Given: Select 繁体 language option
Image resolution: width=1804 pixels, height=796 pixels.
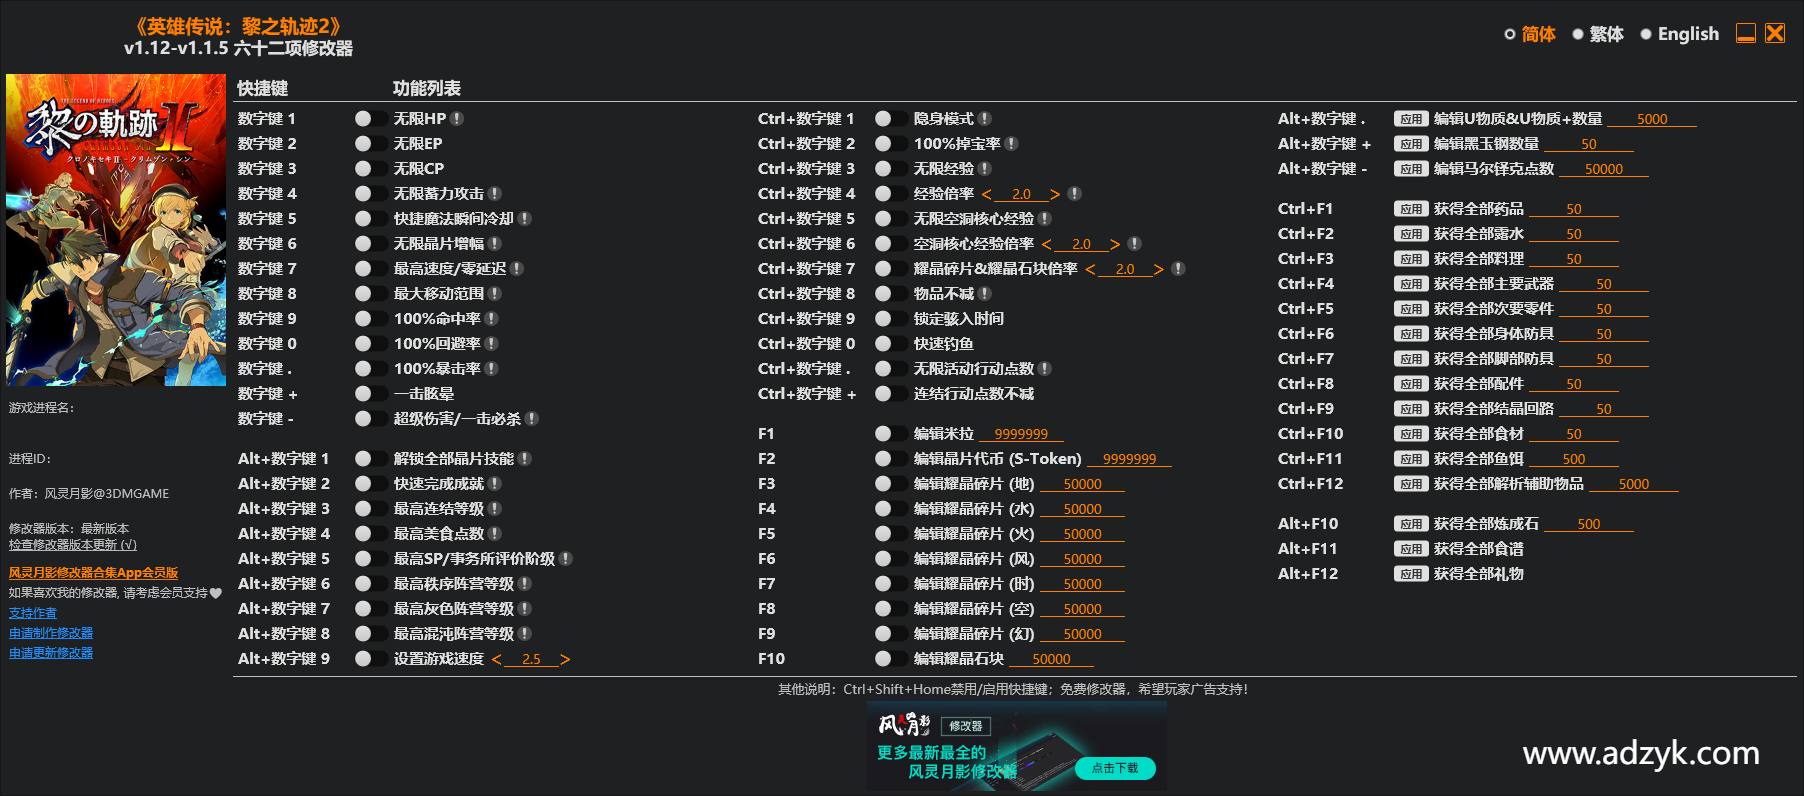Looking at the screenshot, I should (1597, 34).
